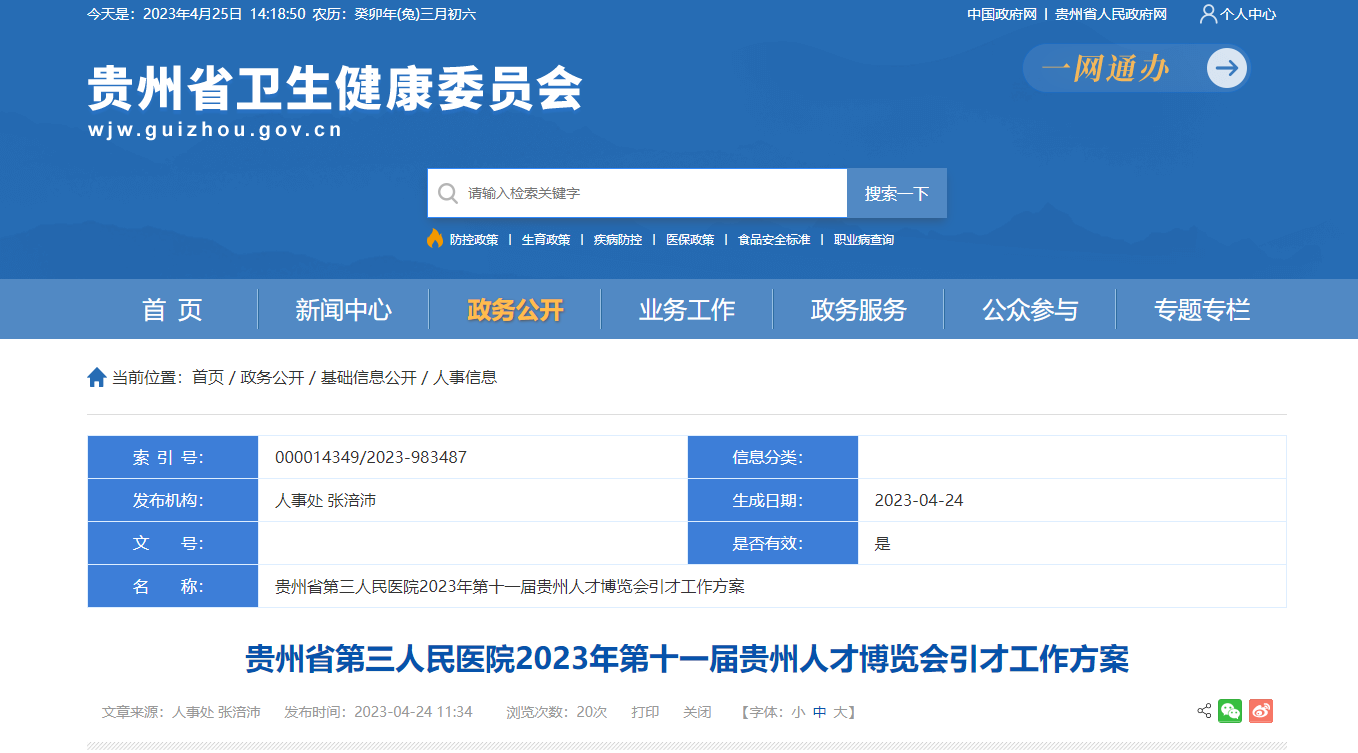Image resolution: width=1358 pixels, height=753 pixels.
Task: Open 中国政府网 link at top
Action: [1001, 14]
